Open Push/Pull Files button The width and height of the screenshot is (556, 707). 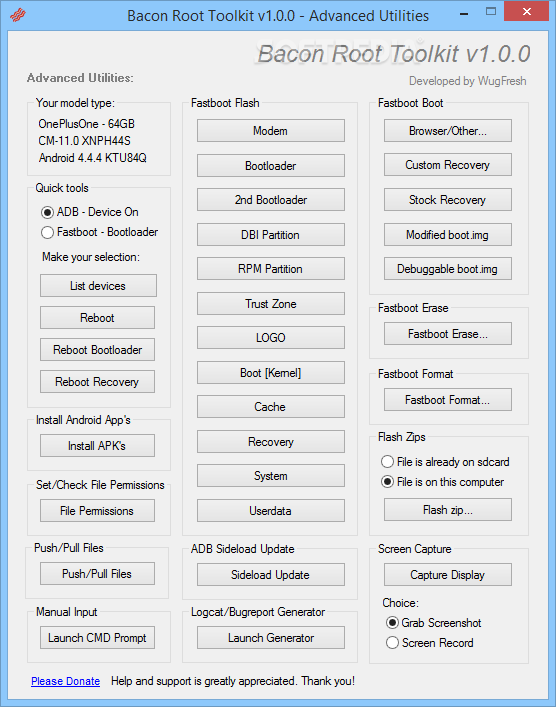coord(97,574)
